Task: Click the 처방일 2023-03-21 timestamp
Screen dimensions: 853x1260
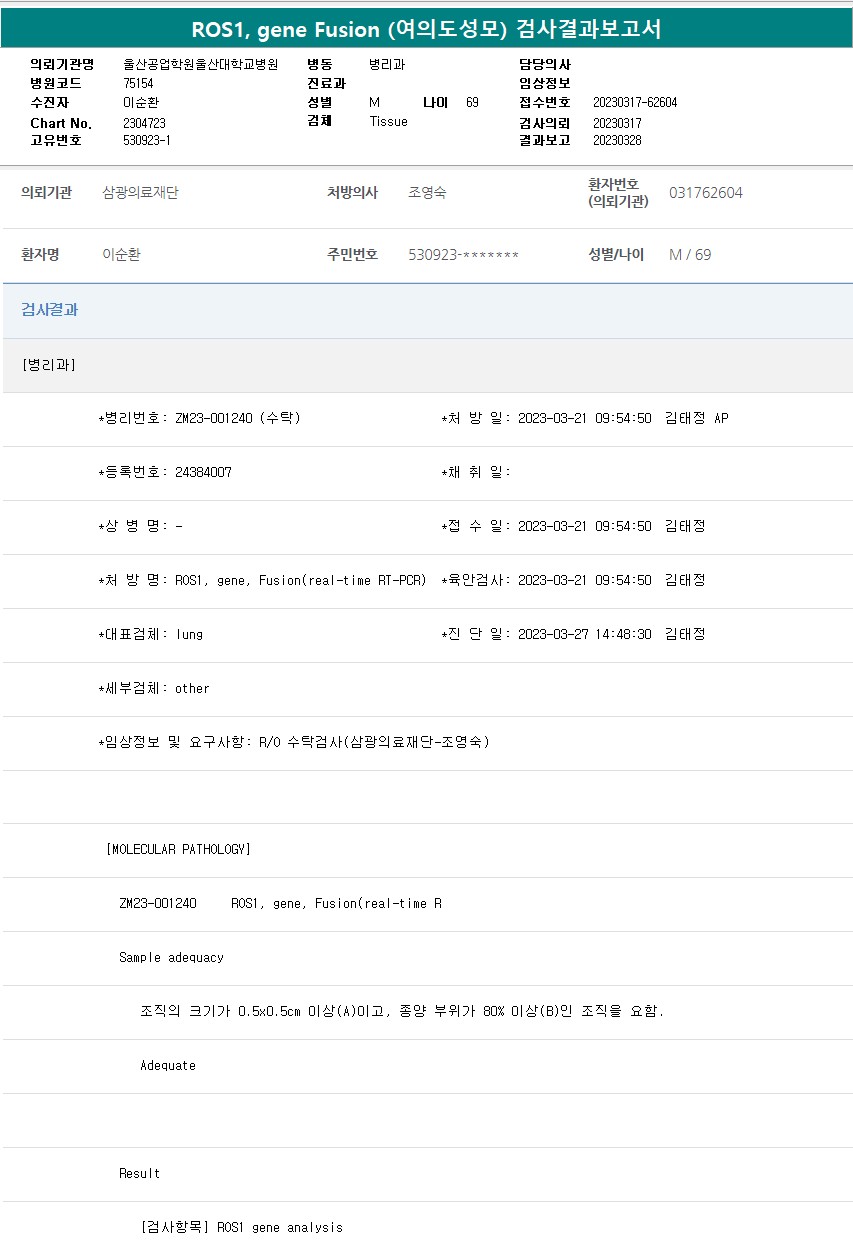Action: click(x=584, y=418)
